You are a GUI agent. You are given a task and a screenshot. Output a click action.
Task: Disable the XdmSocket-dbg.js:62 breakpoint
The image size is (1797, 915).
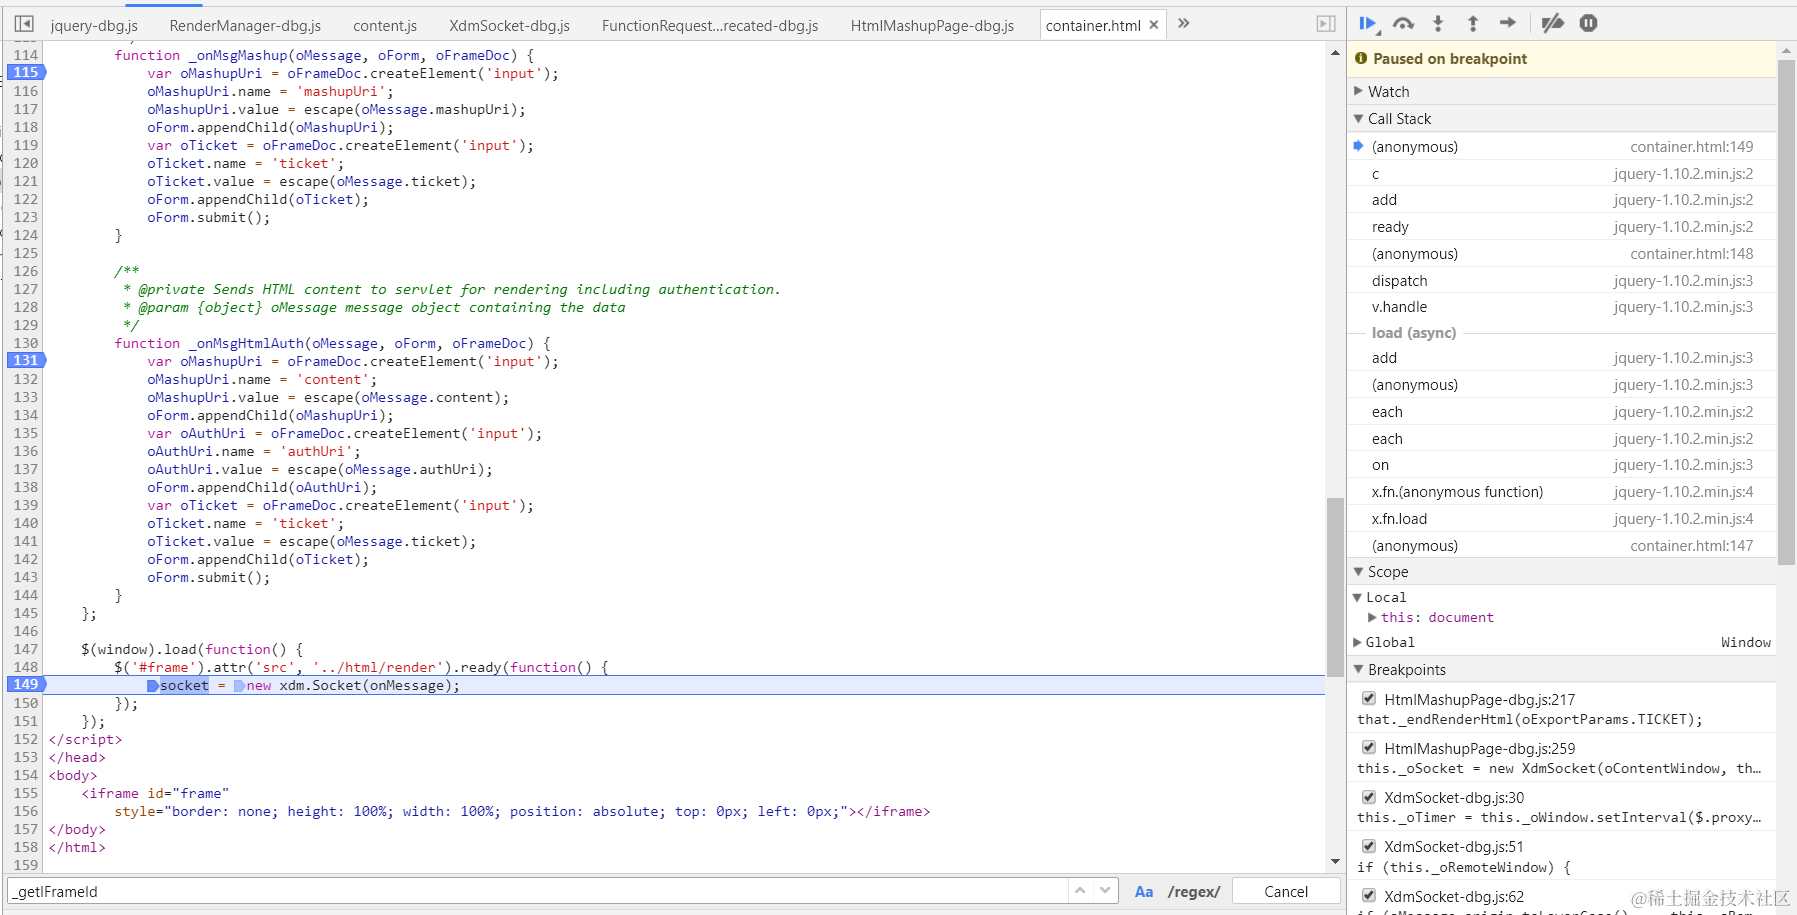(1369, 895)
